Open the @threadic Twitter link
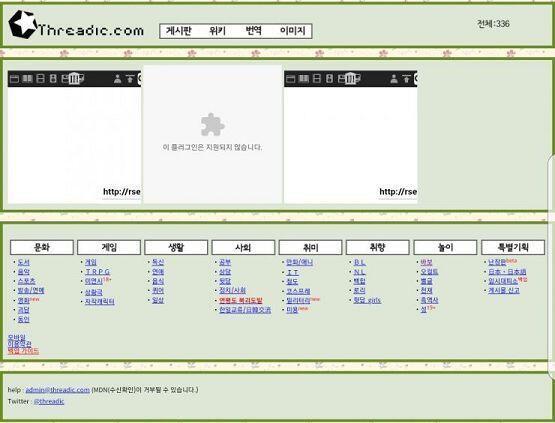Image resolution: width=555 pixels, height=423 pixels. [49, 401]
